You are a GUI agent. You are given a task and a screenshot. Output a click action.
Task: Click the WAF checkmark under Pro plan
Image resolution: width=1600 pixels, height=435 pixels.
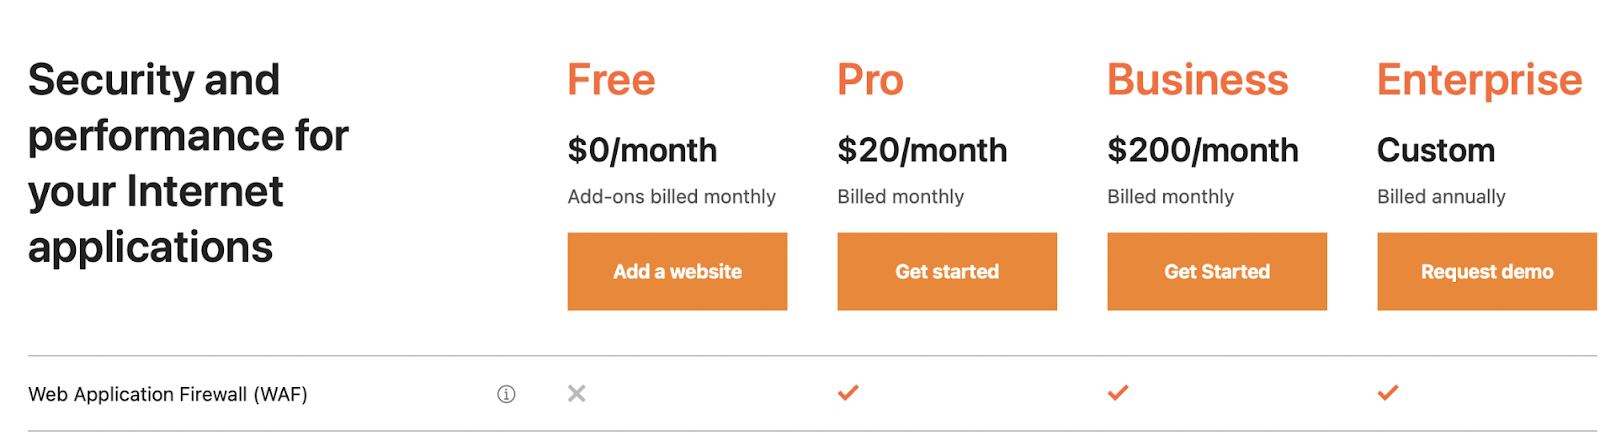tap(848, 393)
